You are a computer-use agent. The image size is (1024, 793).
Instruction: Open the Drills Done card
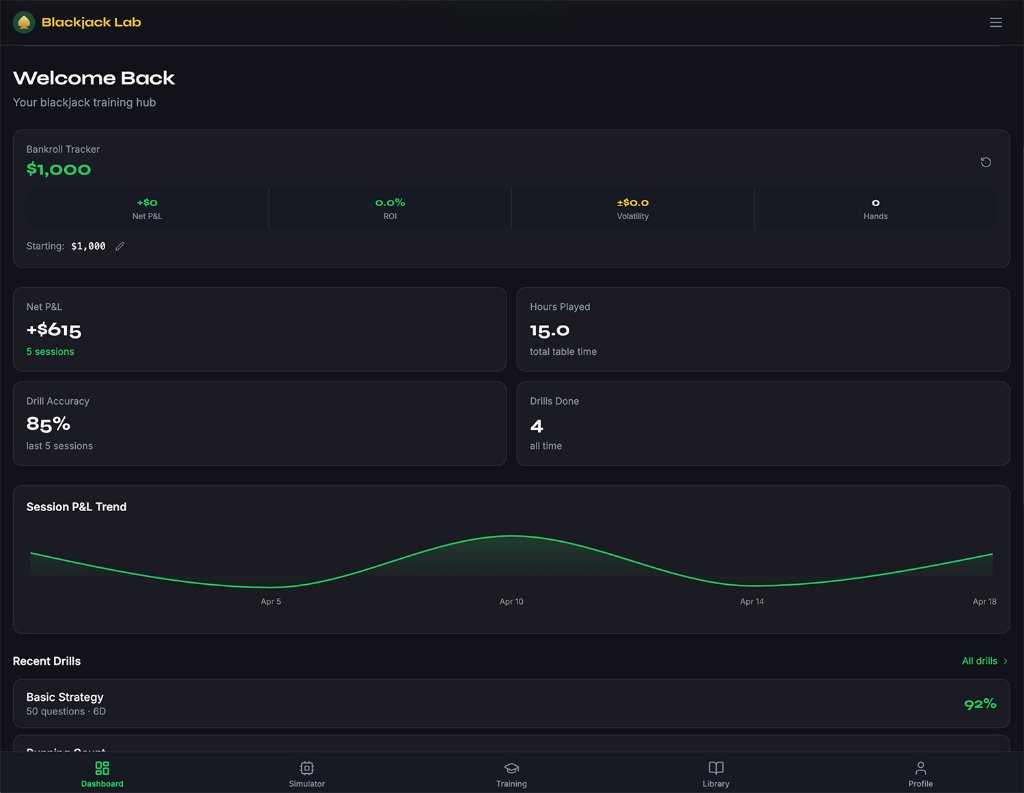(x=763, y=422)
